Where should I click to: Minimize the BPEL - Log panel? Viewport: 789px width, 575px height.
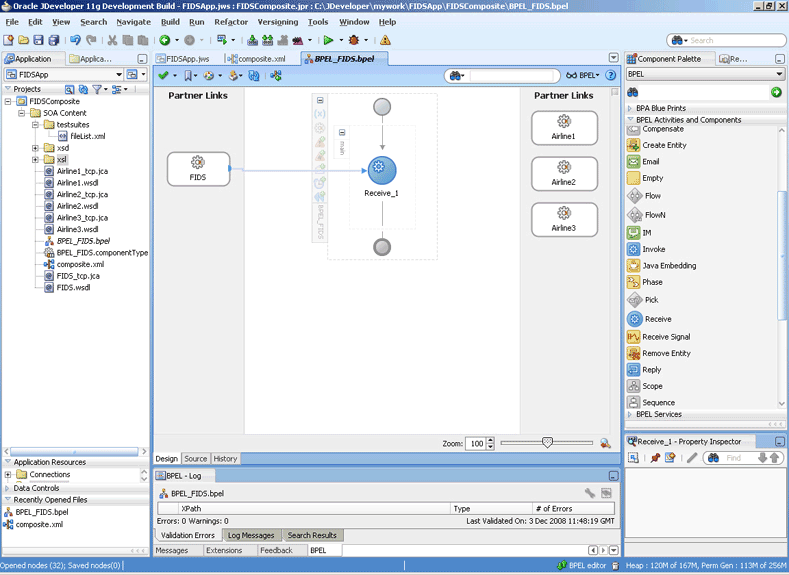click(x=613, y=475)
